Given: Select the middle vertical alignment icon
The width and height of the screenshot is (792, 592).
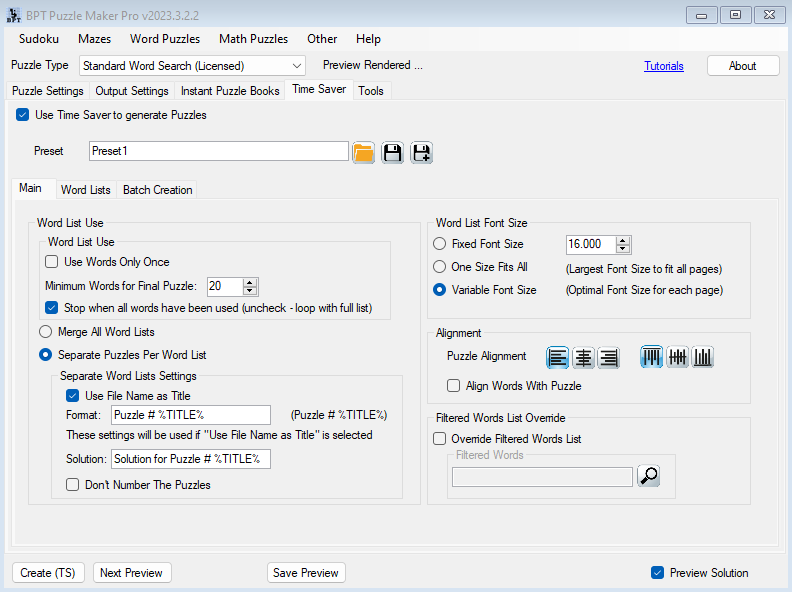Looking at the screenshot, I should coord(677,357).
